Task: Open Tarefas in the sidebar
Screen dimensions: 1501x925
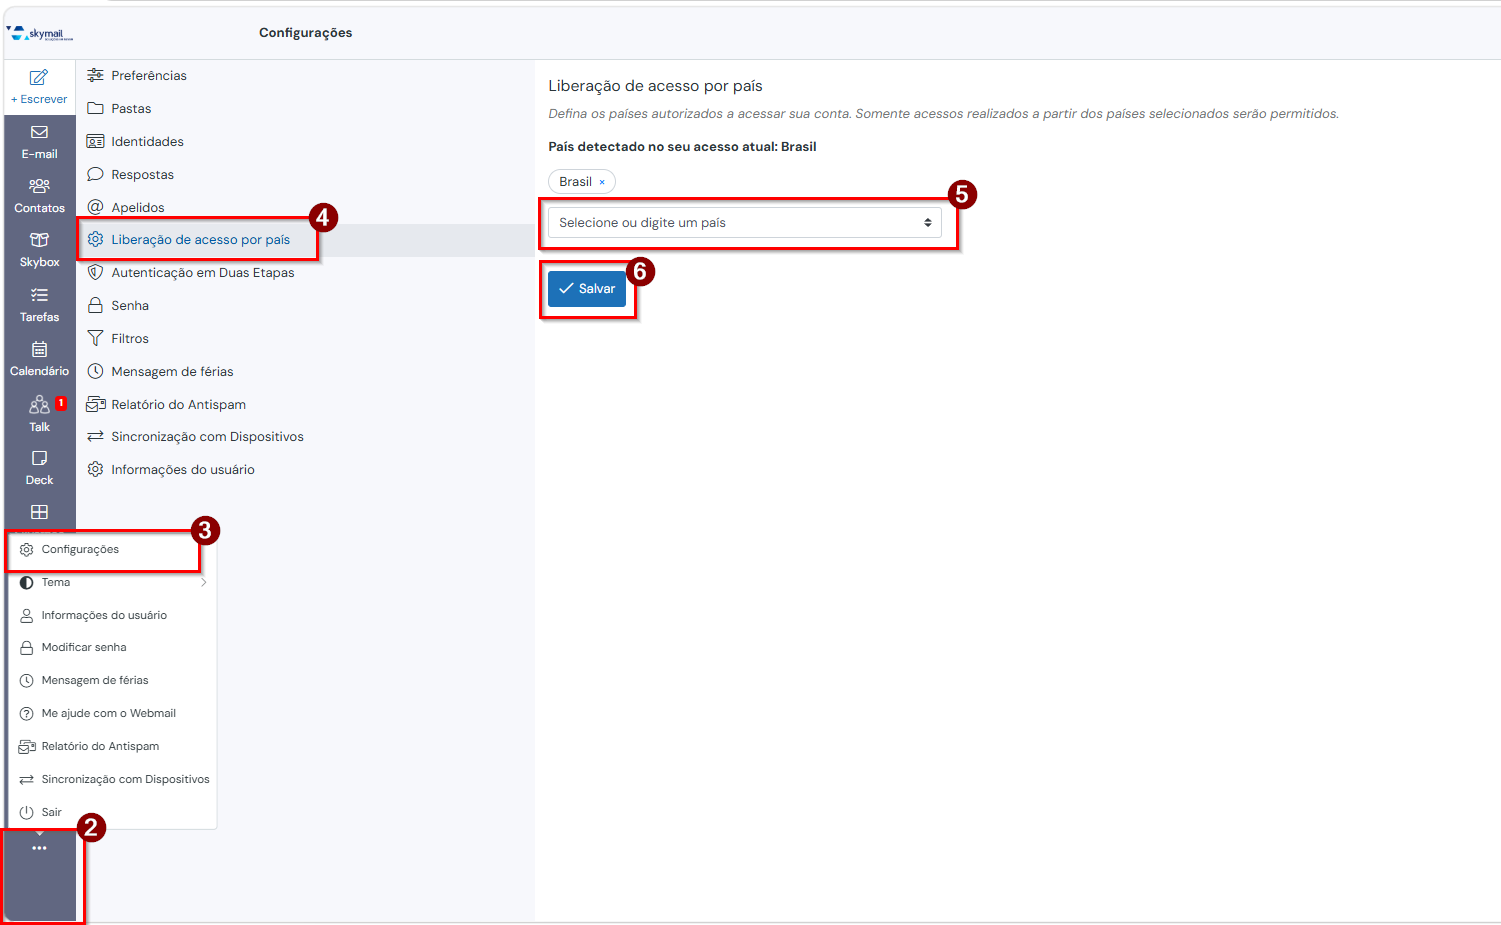Action: tap(39, 305)
